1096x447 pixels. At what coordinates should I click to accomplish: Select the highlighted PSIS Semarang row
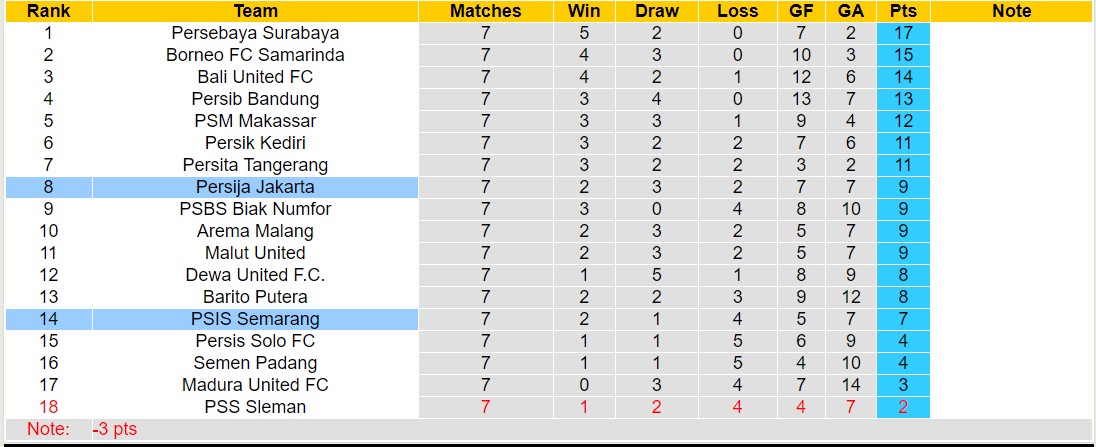point(255,319)
